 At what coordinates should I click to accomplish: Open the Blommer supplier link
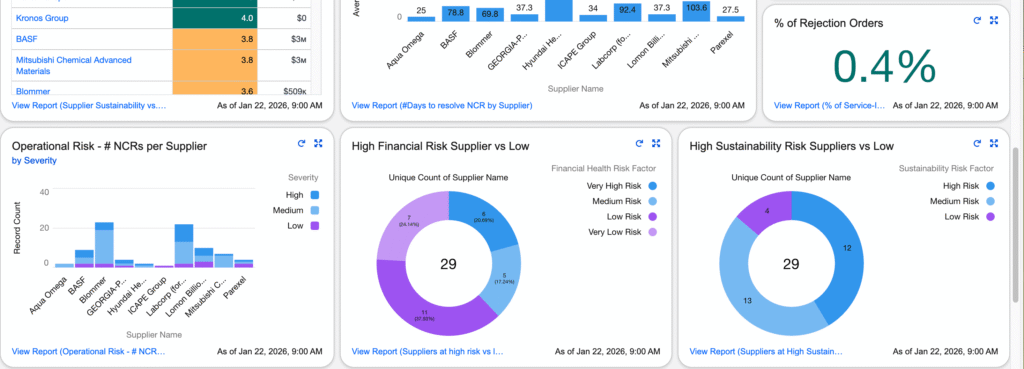33,91
